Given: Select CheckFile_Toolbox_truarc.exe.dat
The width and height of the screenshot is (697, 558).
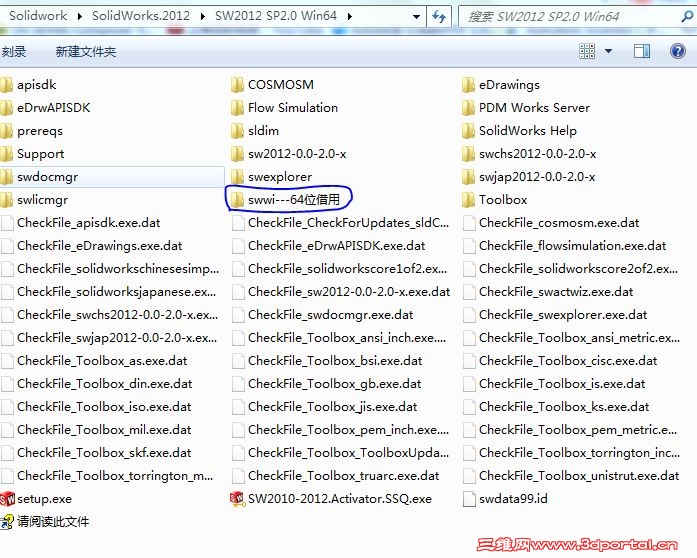Looking at the screenshot, I should click(x=336, y=476).
